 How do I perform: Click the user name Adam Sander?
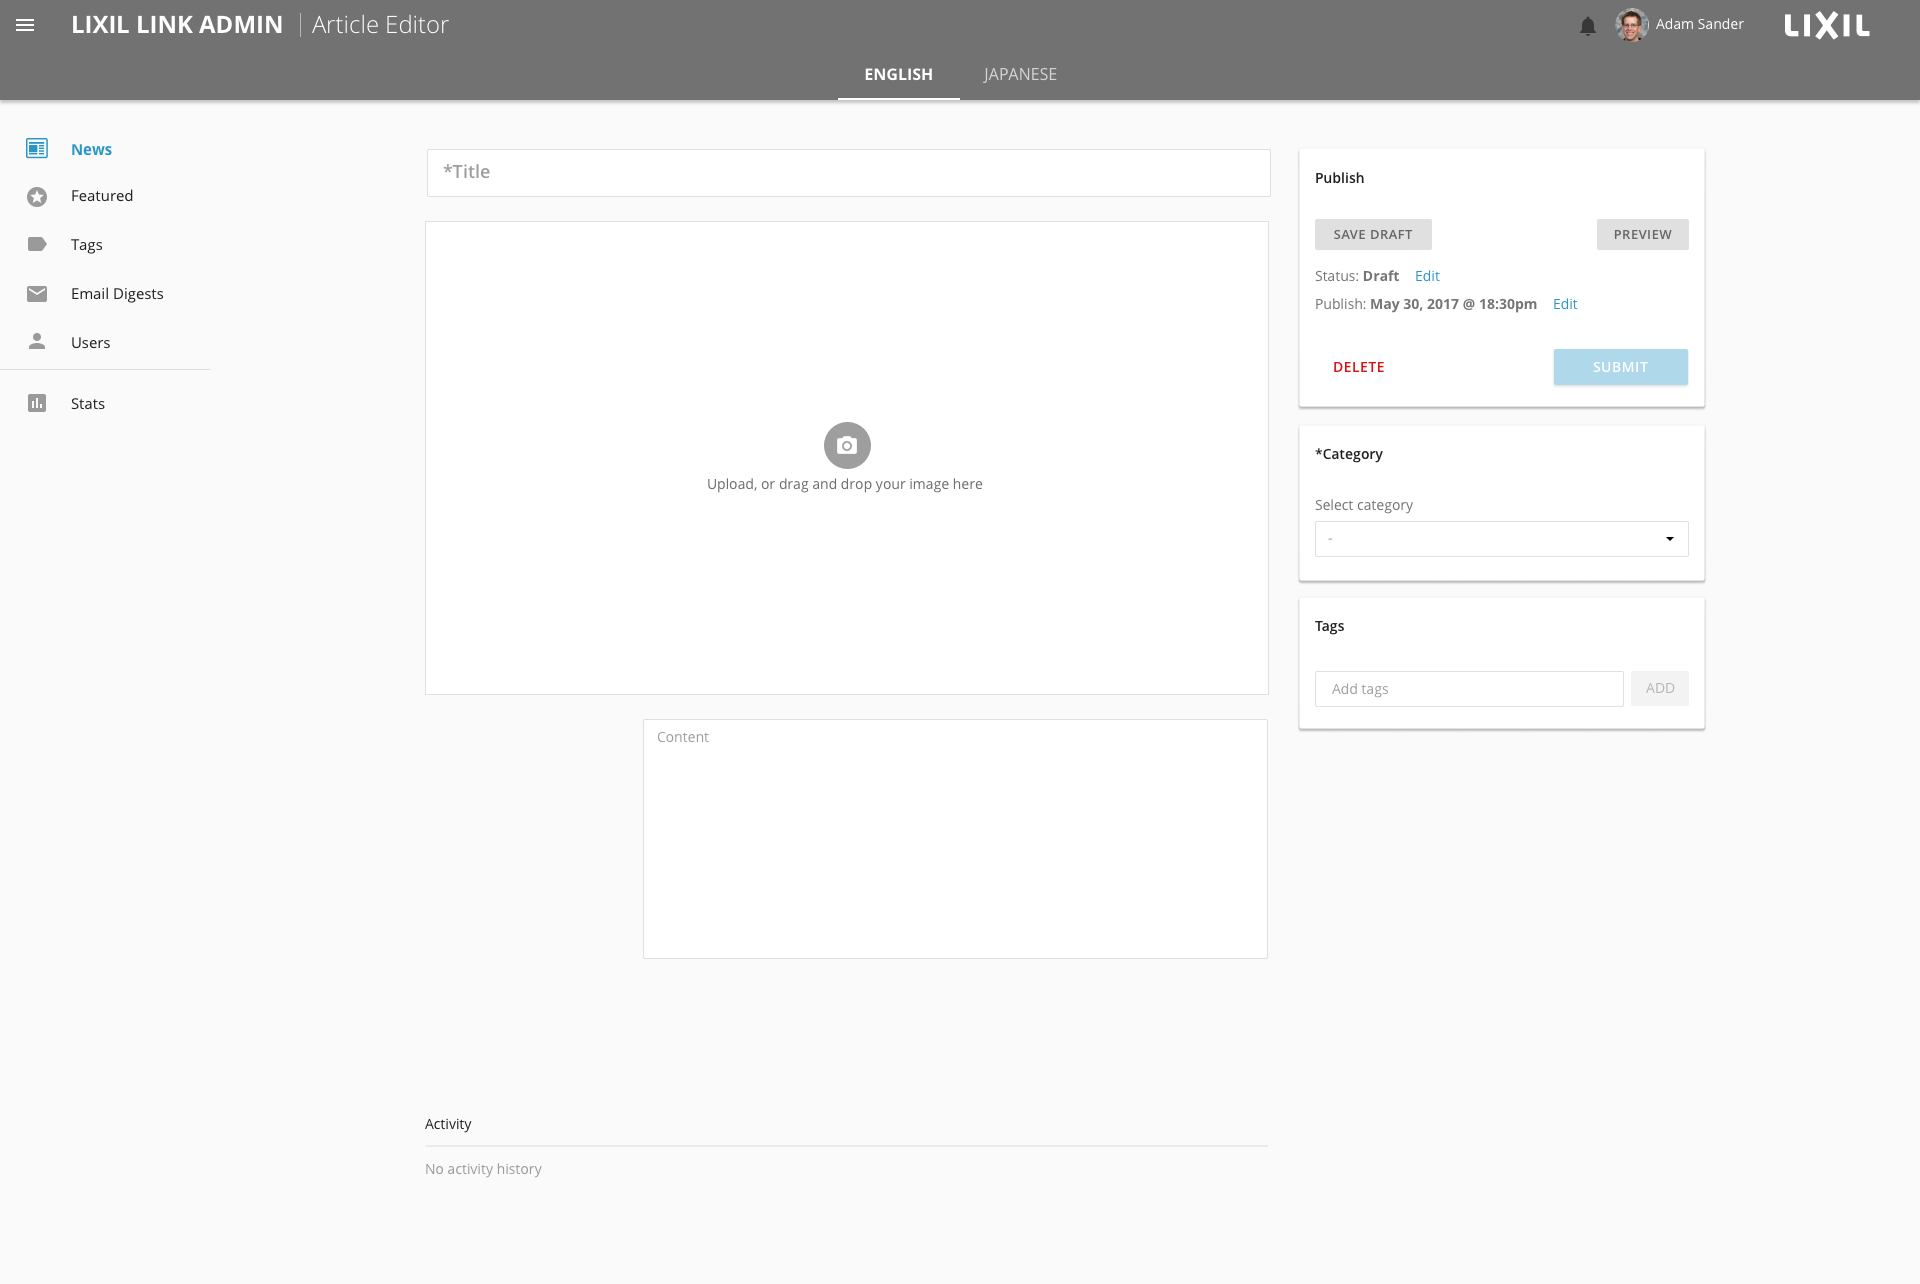coord(1700,24)
